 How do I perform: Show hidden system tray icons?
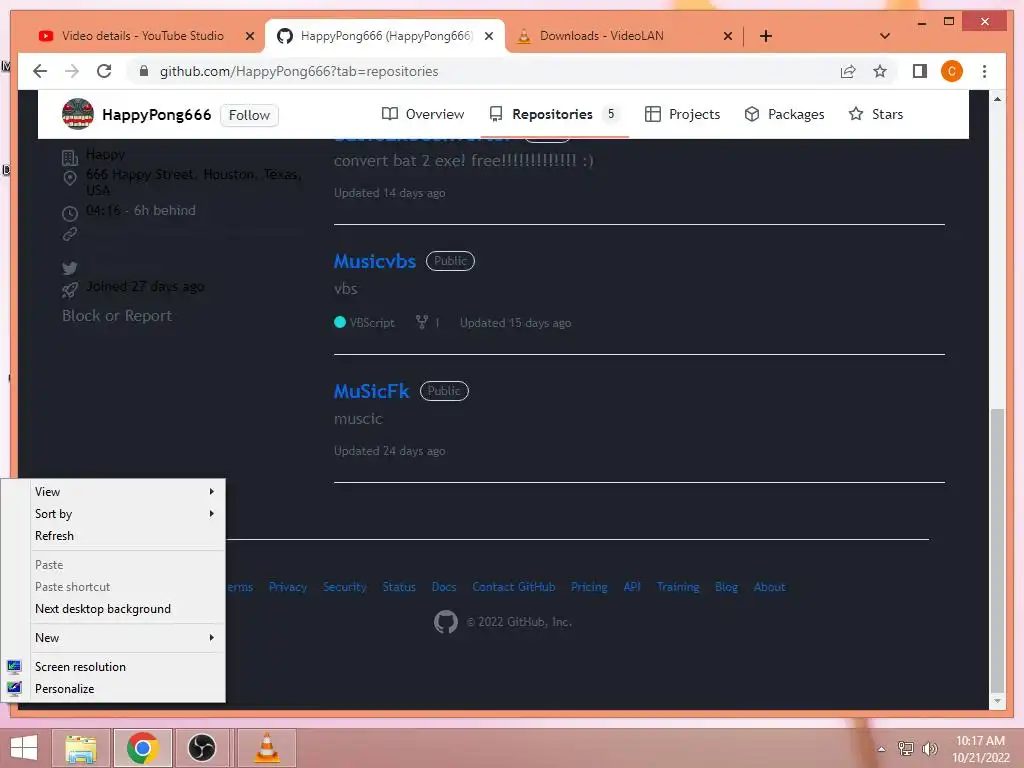pos(881,749)
